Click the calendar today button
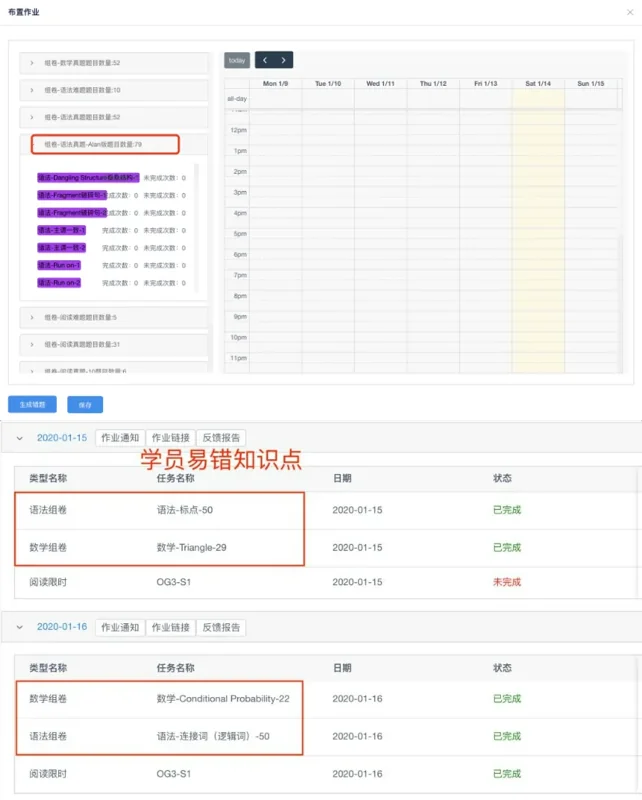The height and width of the screenshot is (800, 642). point(237,60)
